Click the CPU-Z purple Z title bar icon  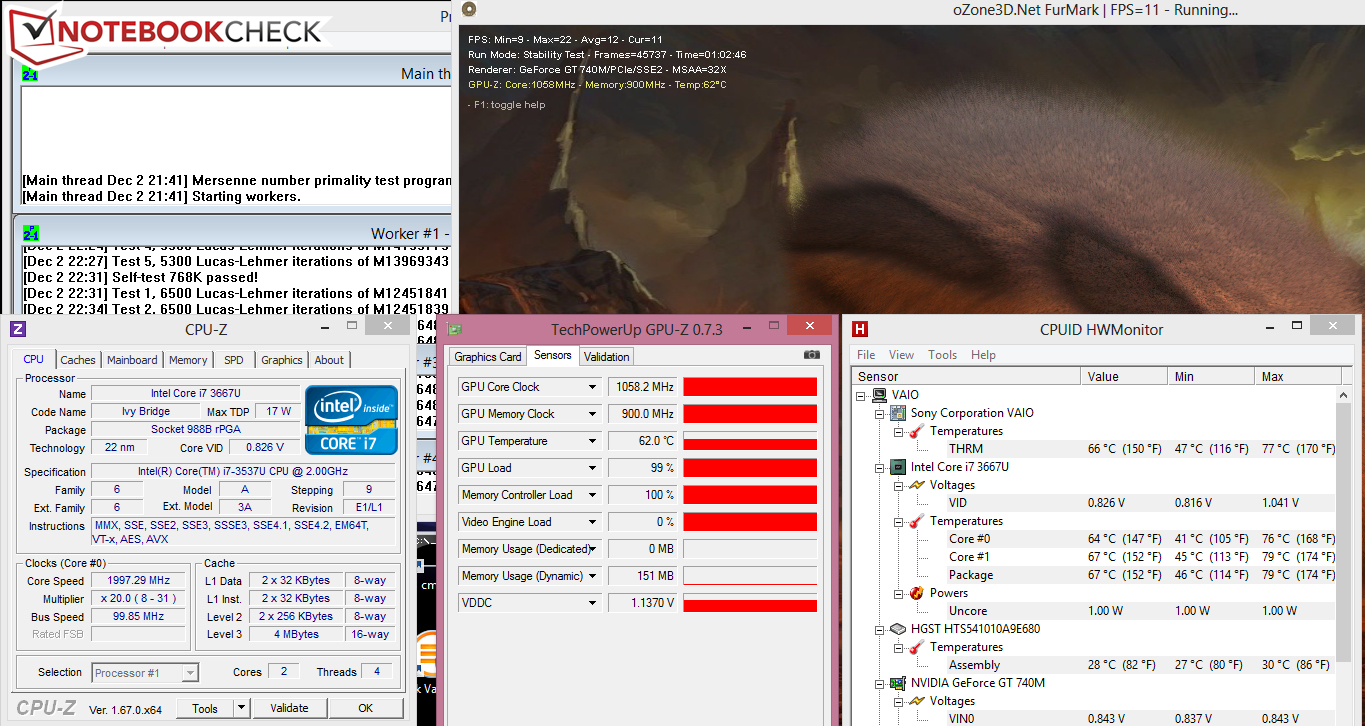18,329
